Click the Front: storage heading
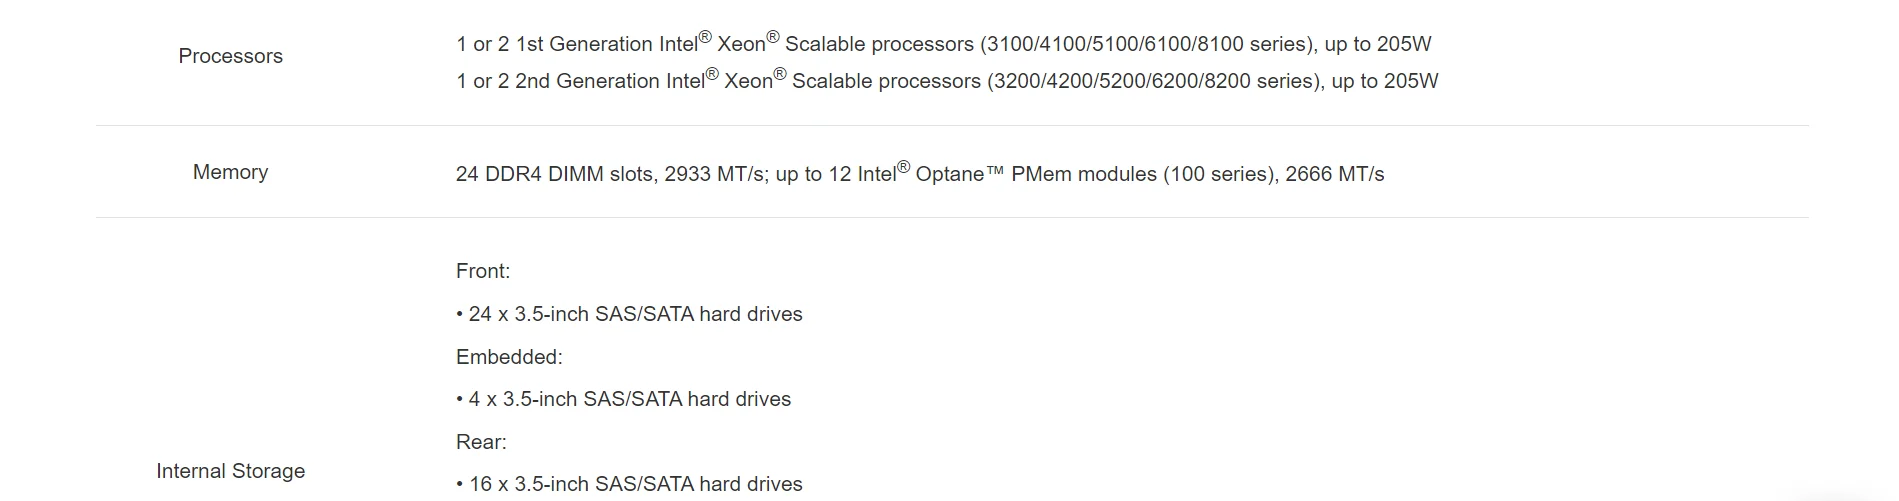This screenshot has height=501, width=1899. click(x=483, y=271)
